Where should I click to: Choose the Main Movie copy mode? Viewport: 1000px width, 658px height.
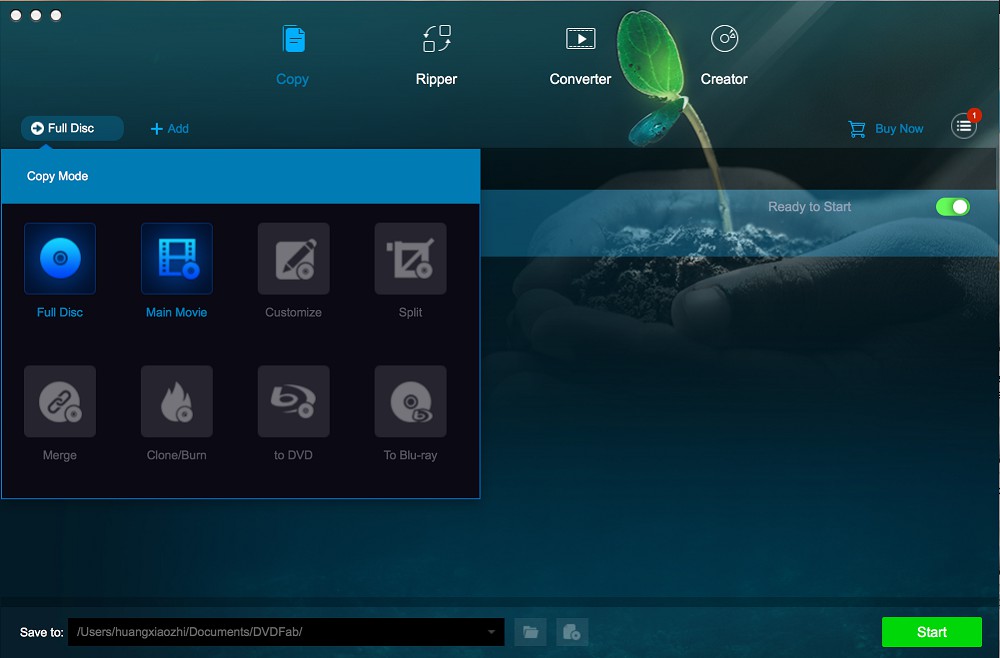177,259
